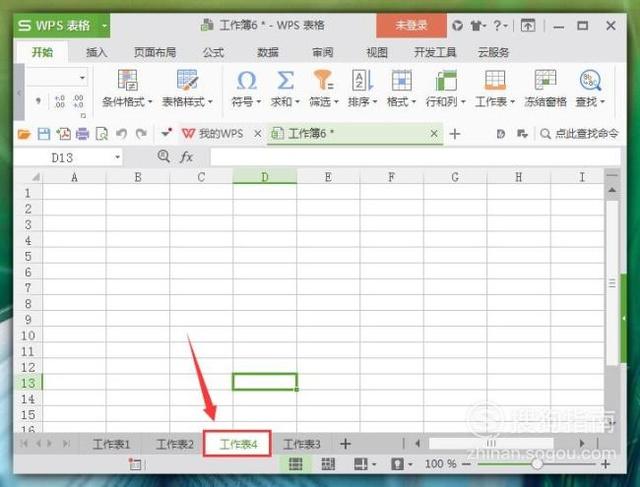
Task: Click the Sort (排序) icon
Action: [x=362, y=80]
